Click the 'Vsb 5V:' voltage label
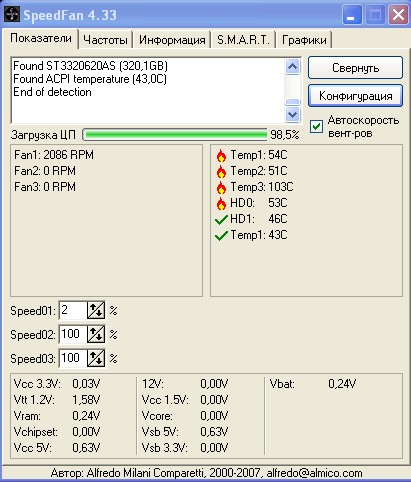The image size is (411, 482). pos(160,432)
